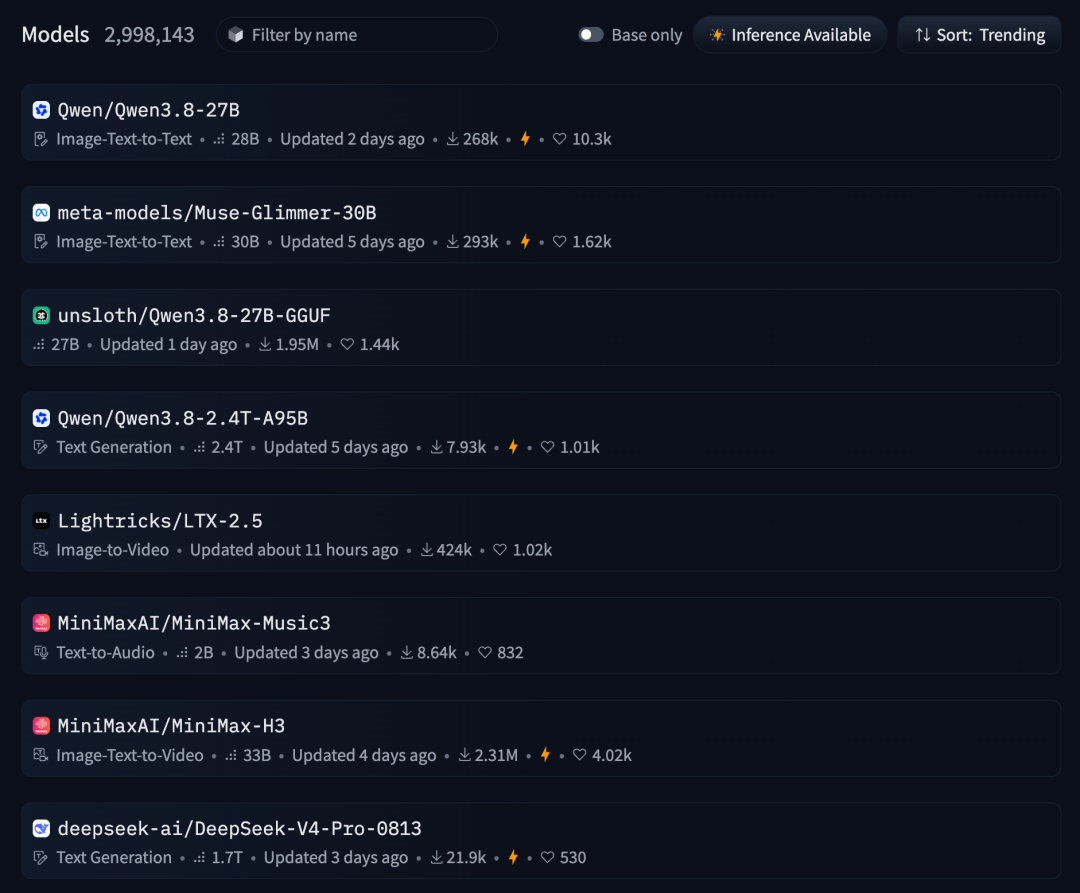Enable the Inference Available filter

pos(790,34)
